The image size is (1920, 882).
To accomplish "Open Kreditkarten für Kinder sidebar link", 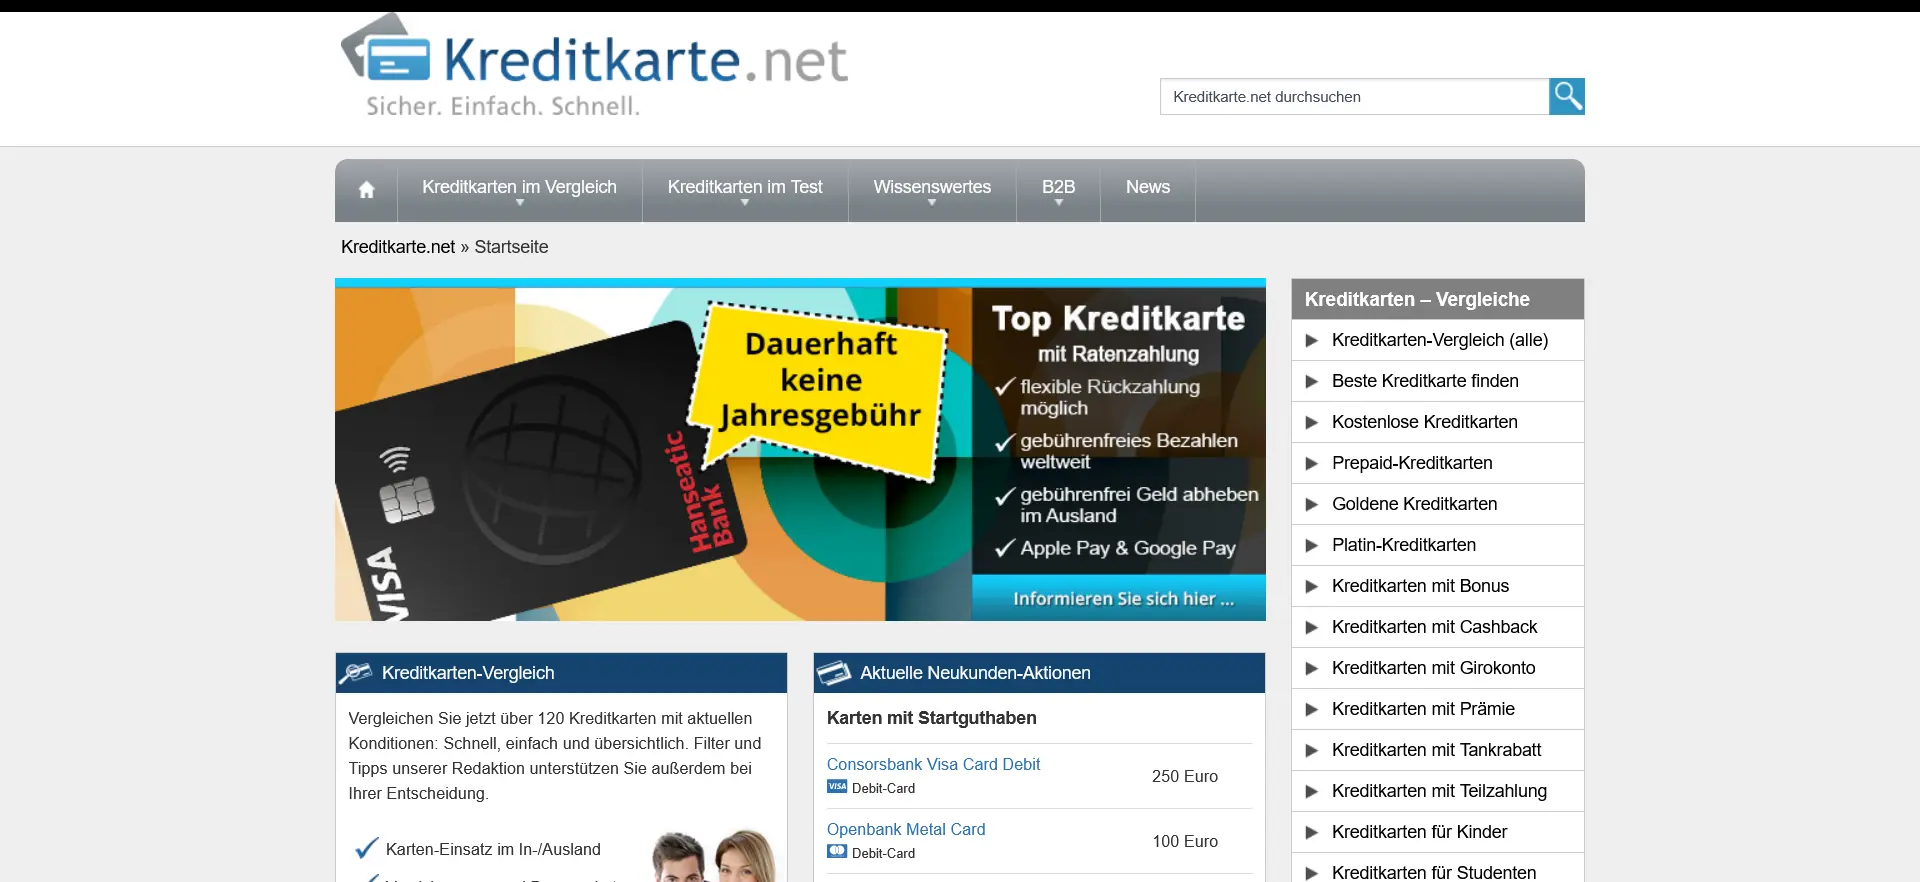I will (x=1419, y=832).
